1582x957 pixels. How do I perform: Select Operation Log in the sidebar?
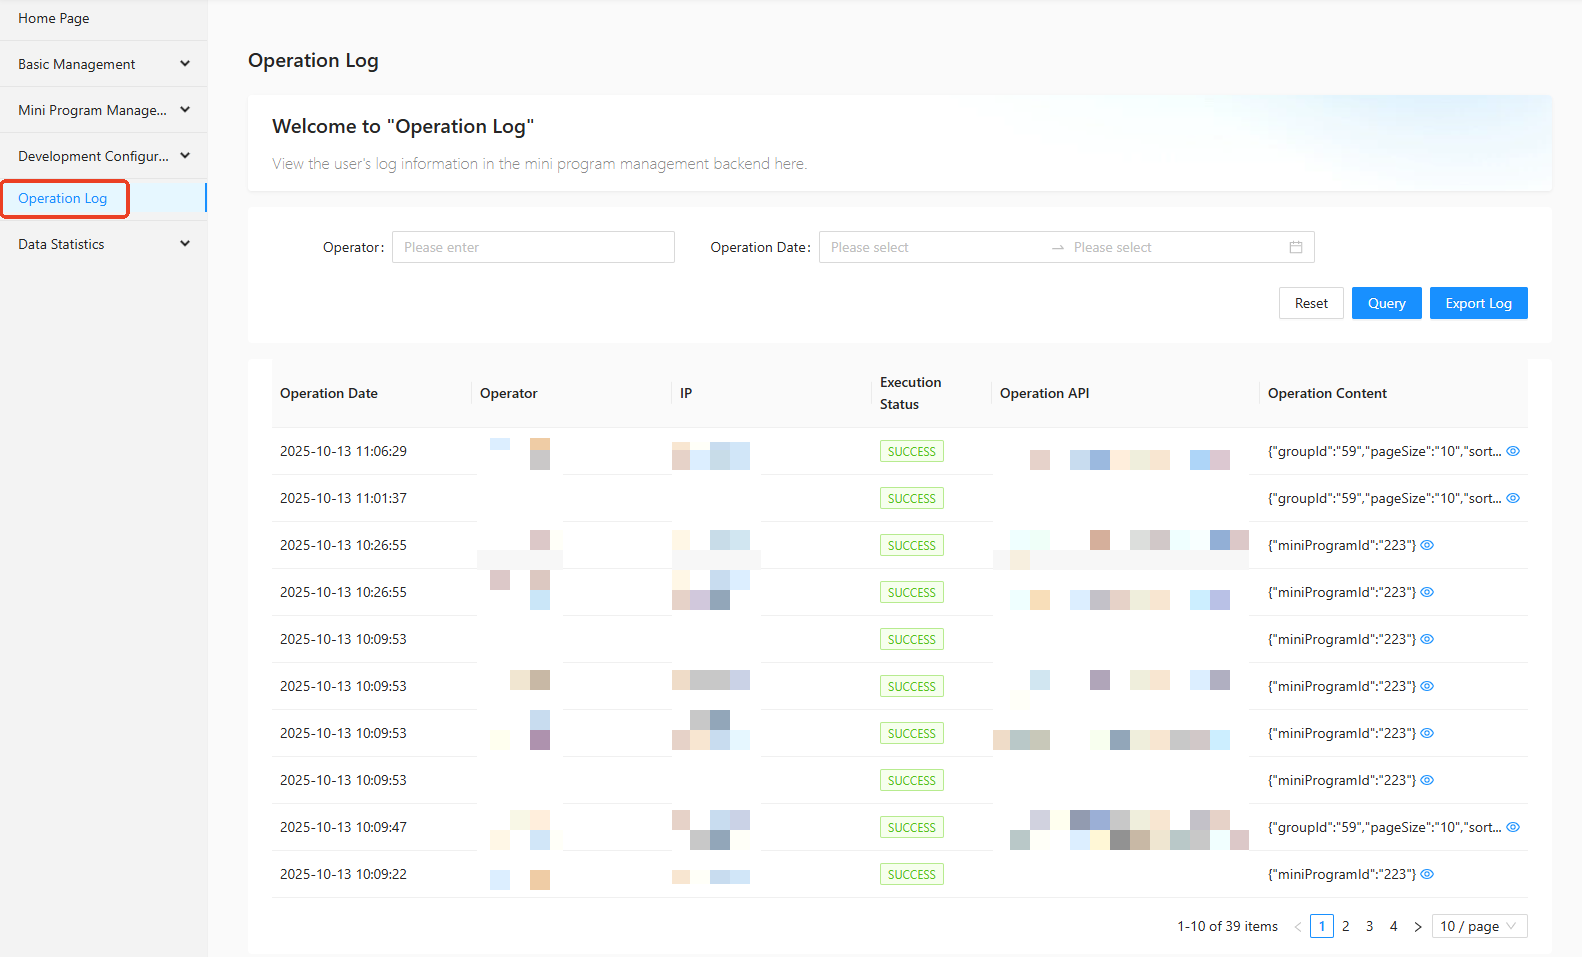click(62, 198)
